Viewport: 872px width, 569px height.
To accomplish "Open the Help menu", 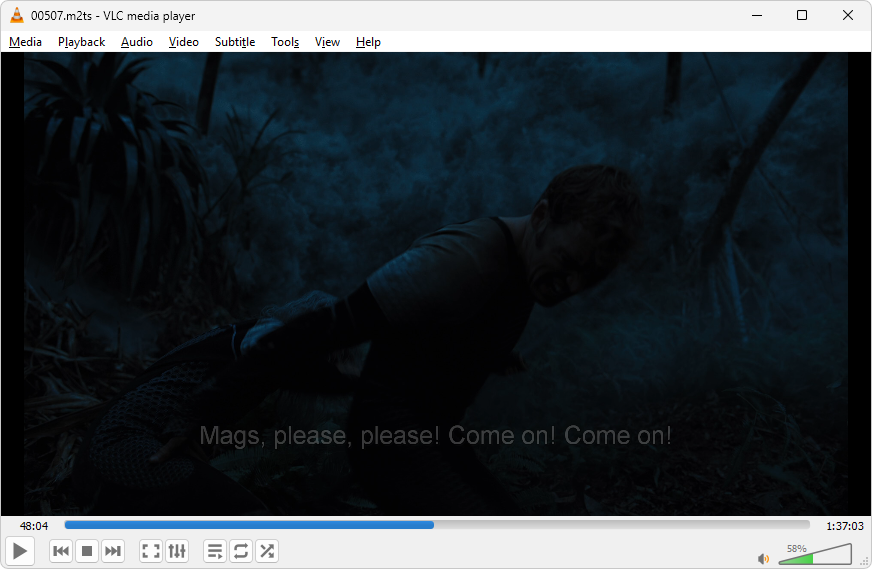I will (368, 42).
